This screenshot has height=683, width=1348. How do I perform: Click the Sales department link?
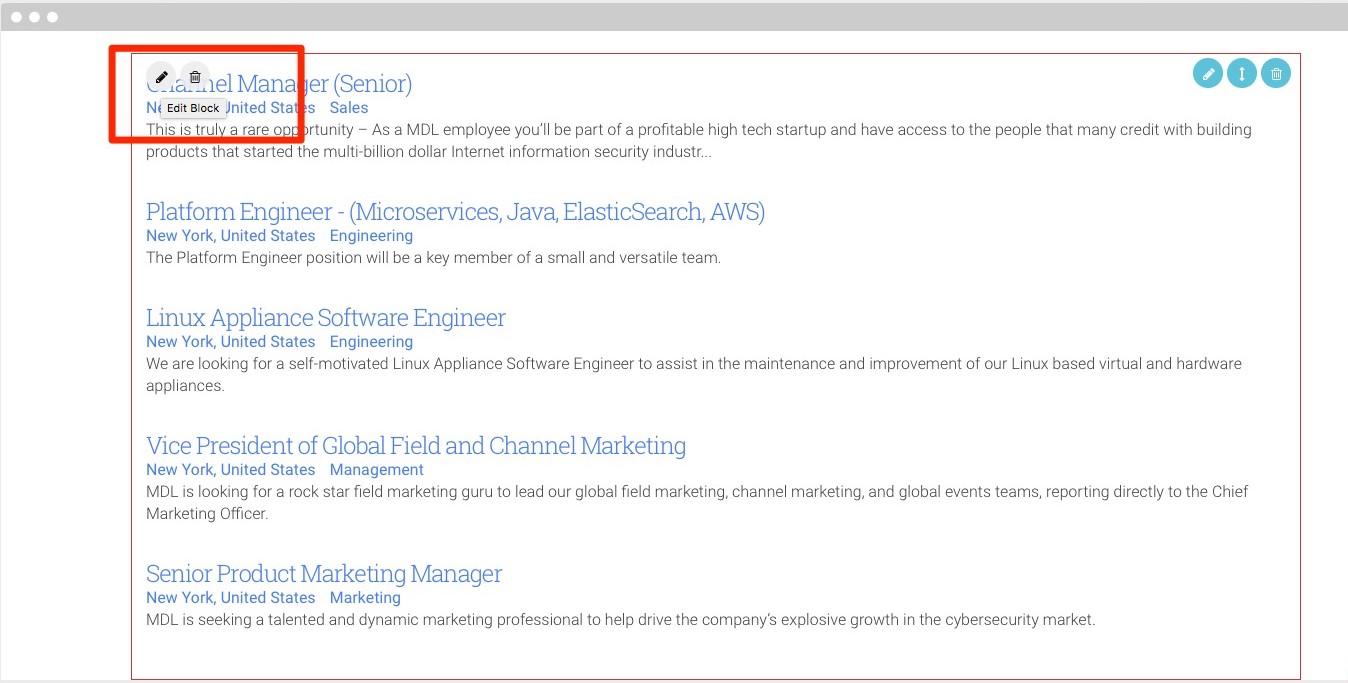[x=349, y=108]
